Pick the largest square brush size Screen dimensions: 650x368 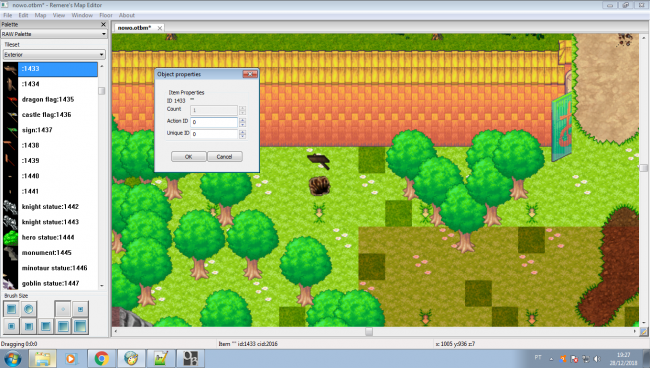[x=80, y=327]
